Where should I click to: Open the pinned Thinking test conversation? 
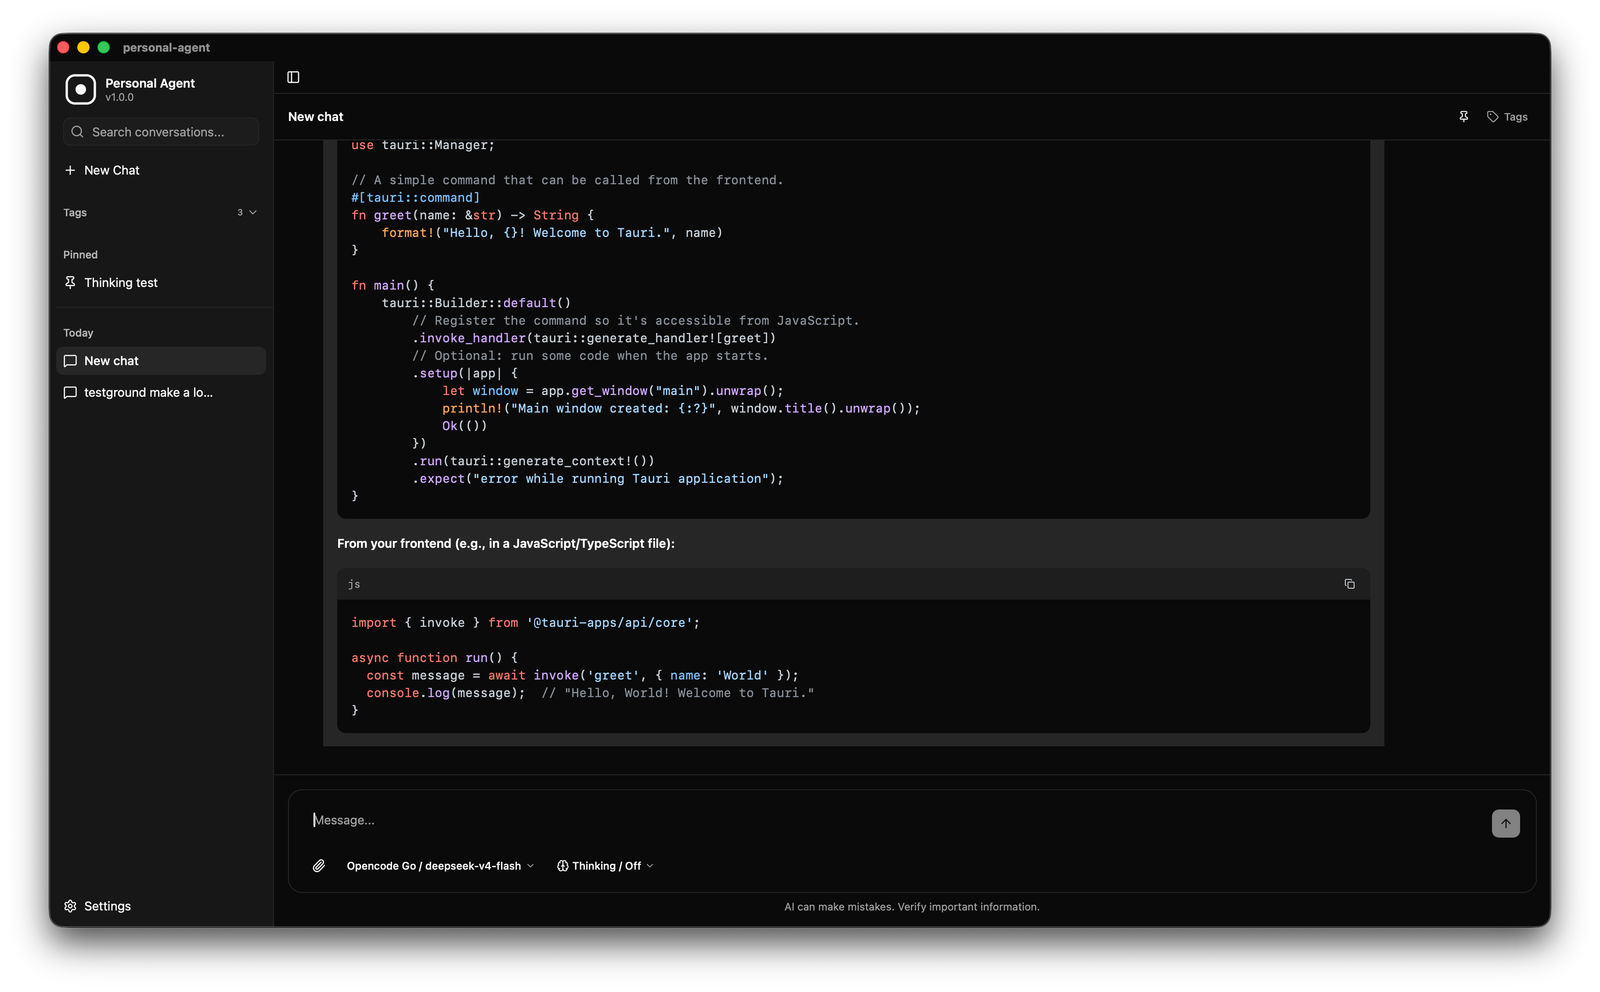162,283
